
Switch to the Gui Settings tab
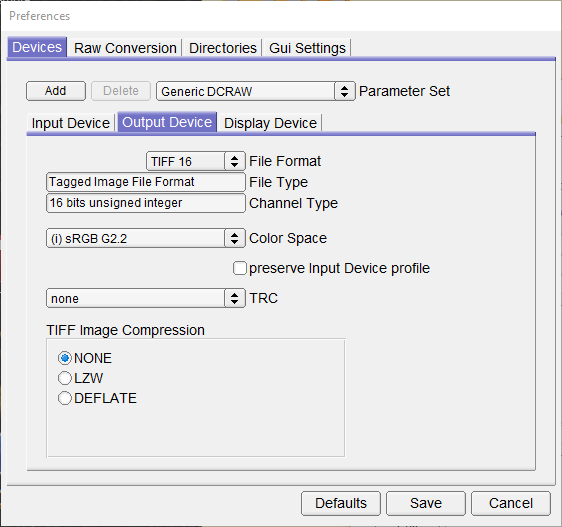tap(307, 48)
